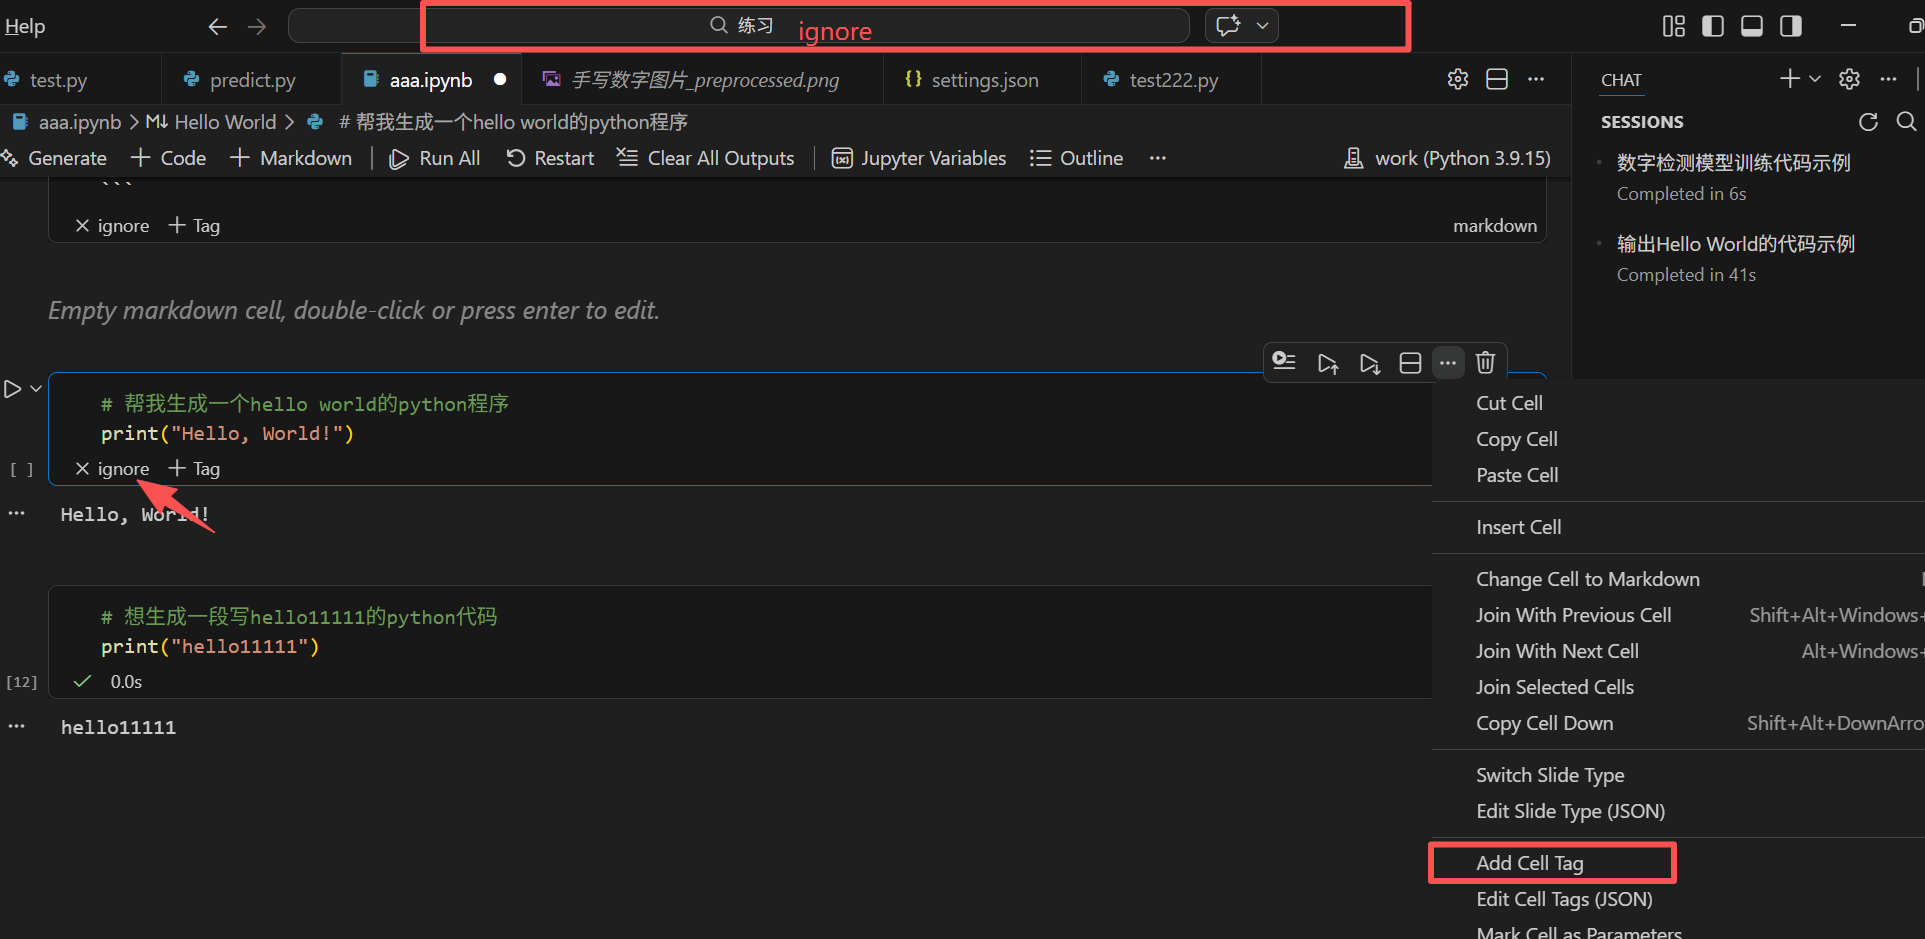Open the Customize Layout icon
The image size is (1925, 939).
[x=1673, y=26]
